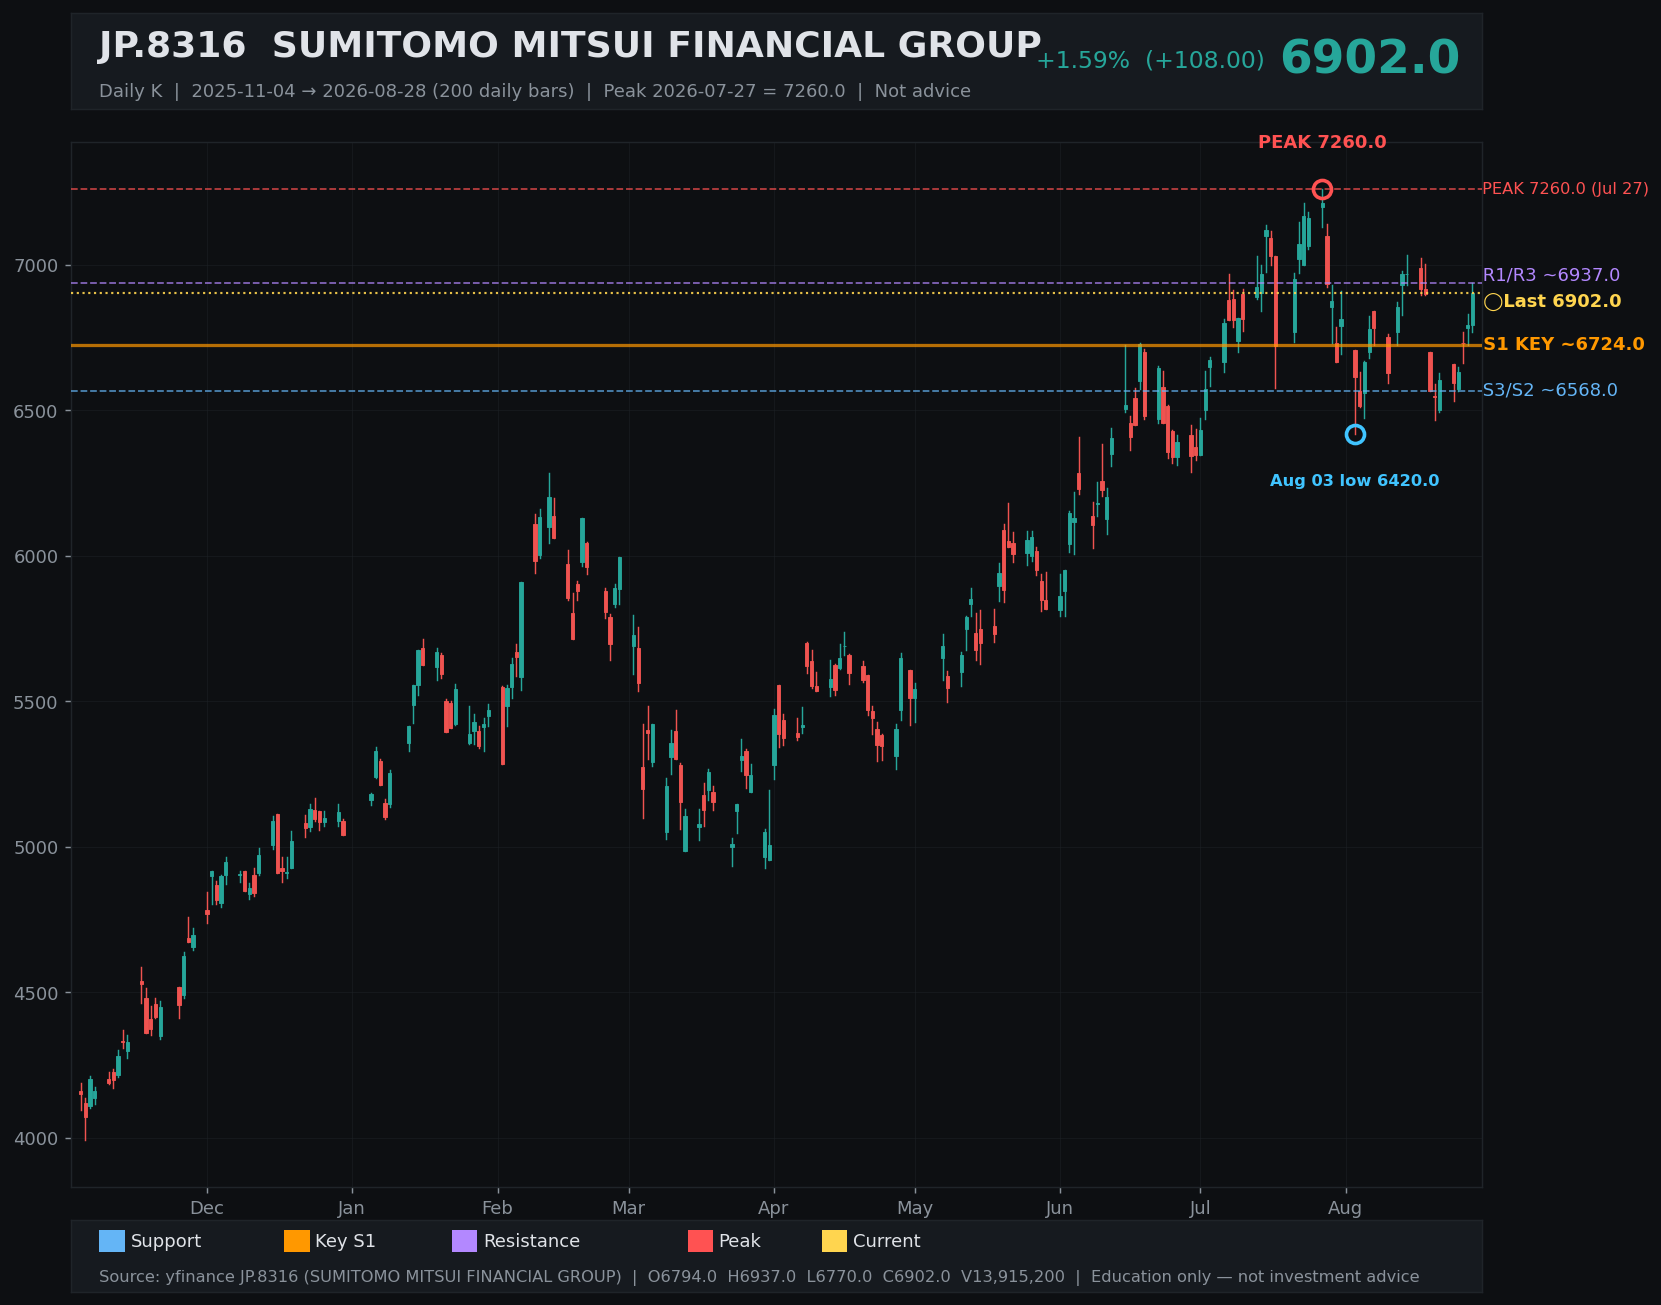
Task: Click the 5500 y-axis tick label
Action: point(36,702)
